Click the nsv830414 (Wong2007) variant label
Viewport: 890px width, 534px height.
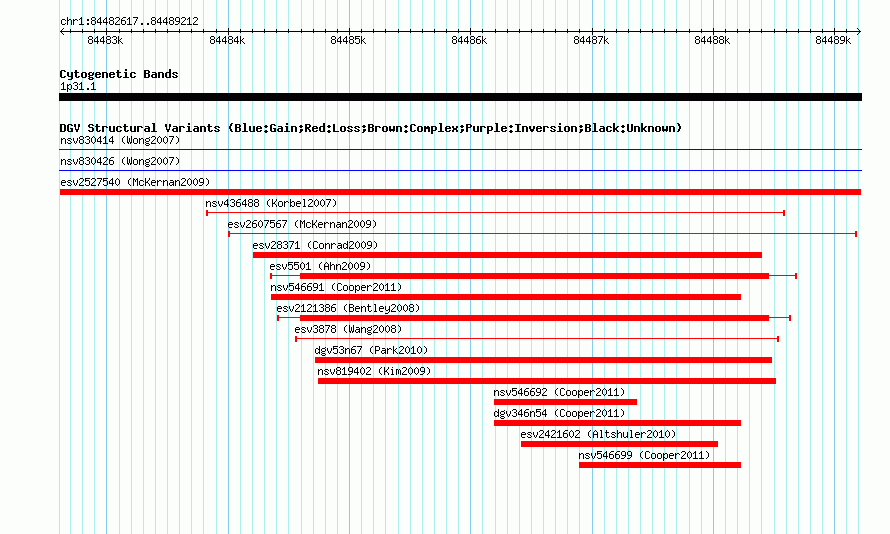pos(120,140)
